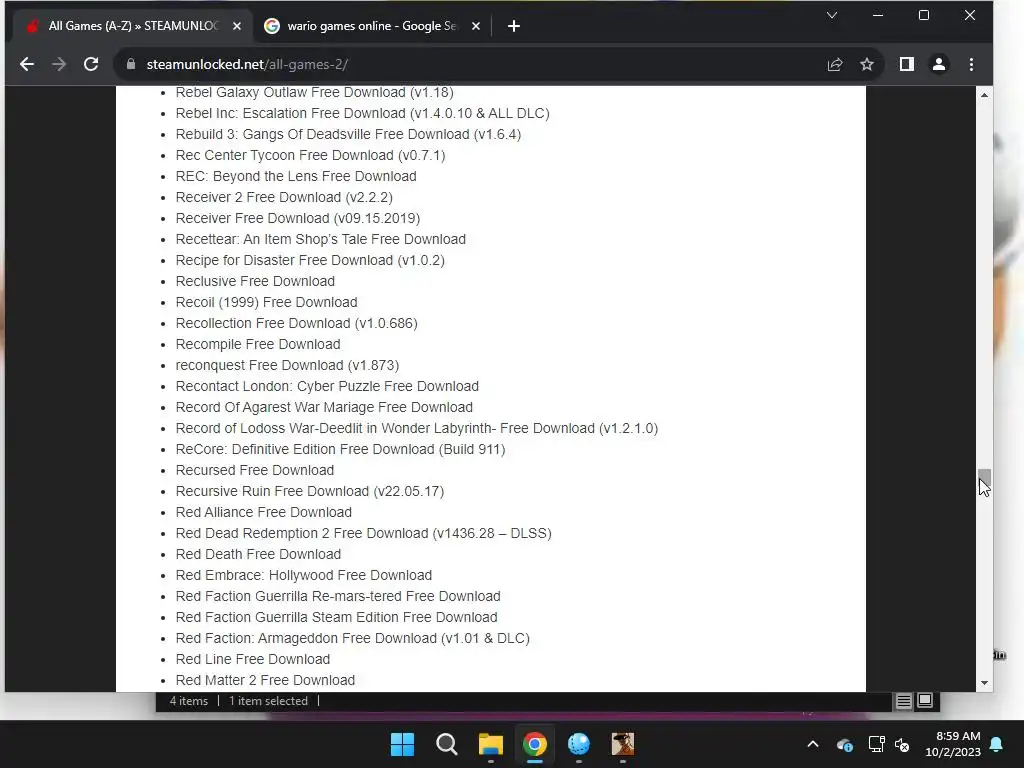This screenshot has width=1024, height=768.
Task: Click Chrome icon in taskbar
Action: 535,744
